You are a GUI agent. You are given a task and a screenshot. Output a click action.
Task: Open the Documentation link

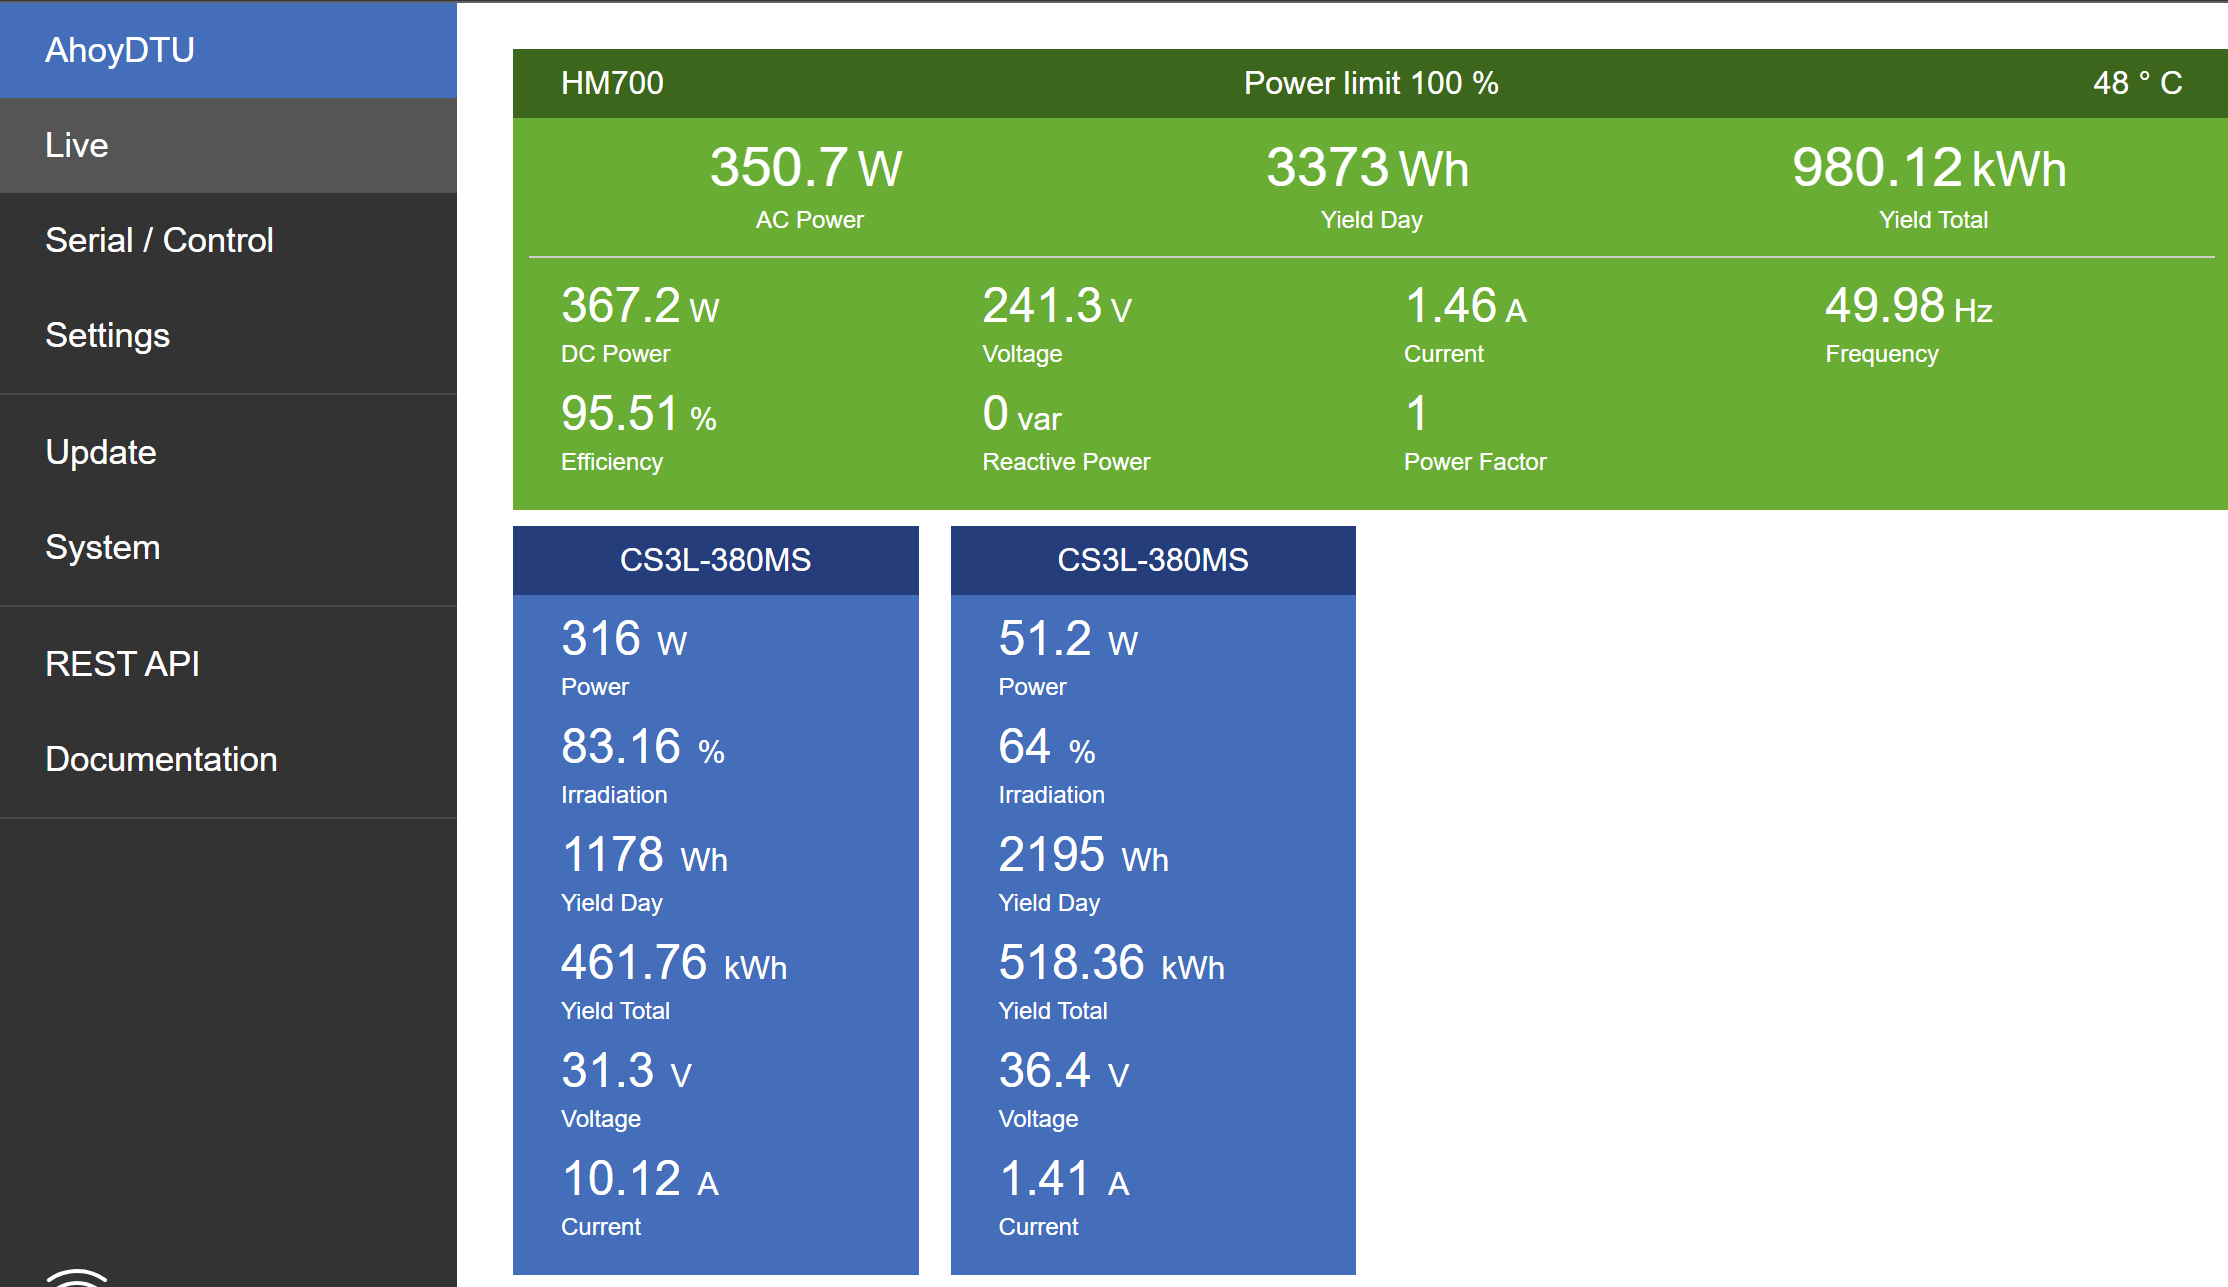click(161, 759)
